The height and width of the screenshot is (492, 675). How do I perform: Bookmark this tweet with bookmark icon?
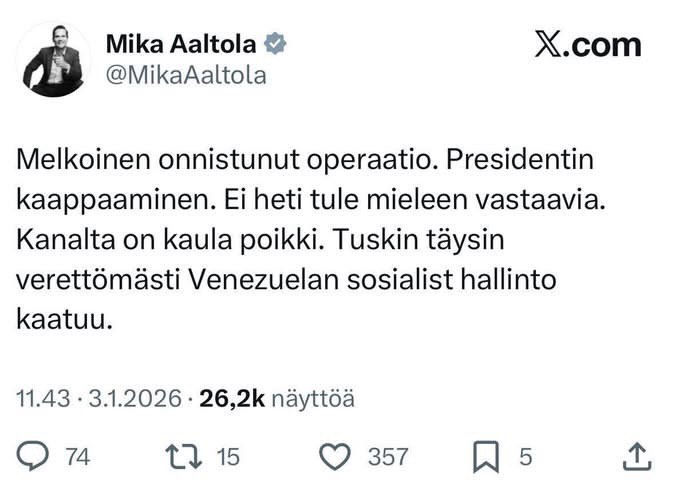coord(486,457)
